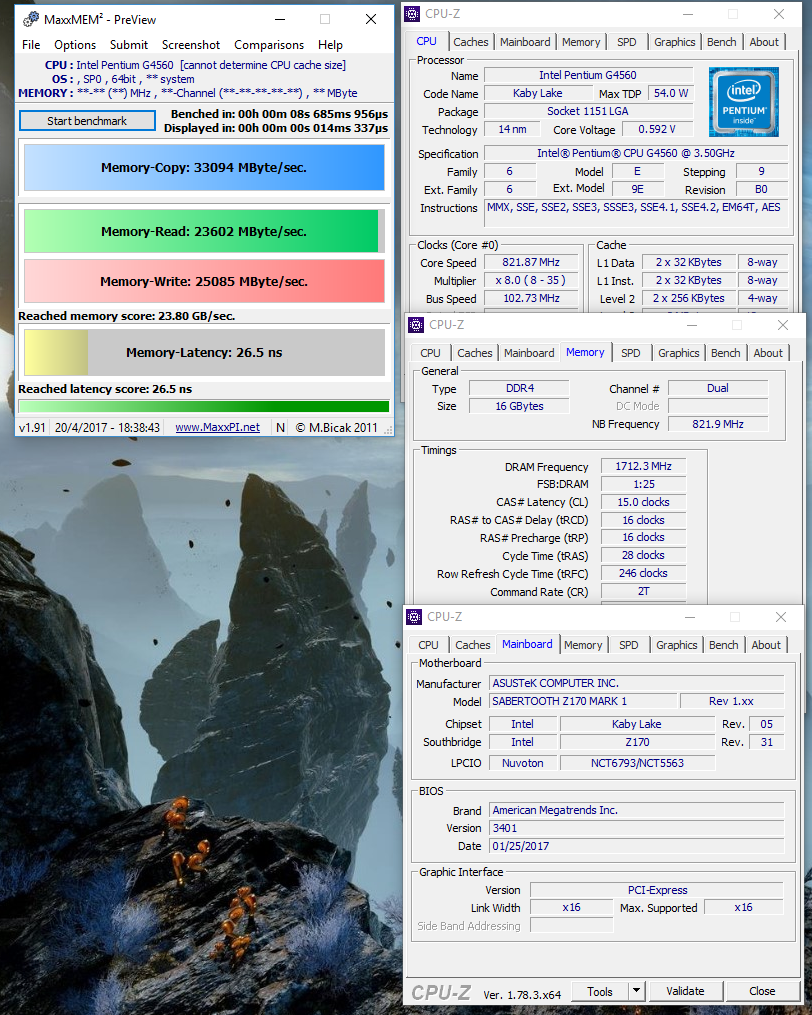Click the Memory-Read result bar
Screen dimensions: 812x1015
(x=204, y=231)
